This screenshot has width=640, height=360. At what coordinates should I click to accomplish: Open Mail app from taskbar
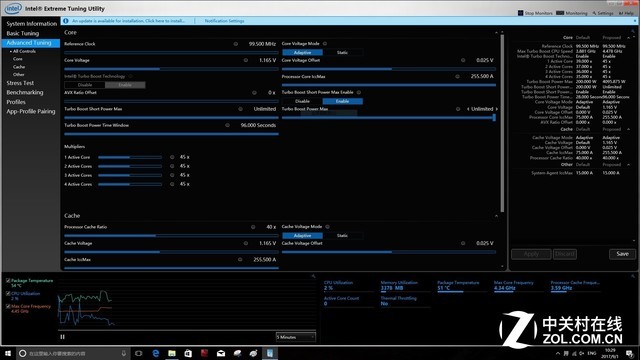pos(221,353)
